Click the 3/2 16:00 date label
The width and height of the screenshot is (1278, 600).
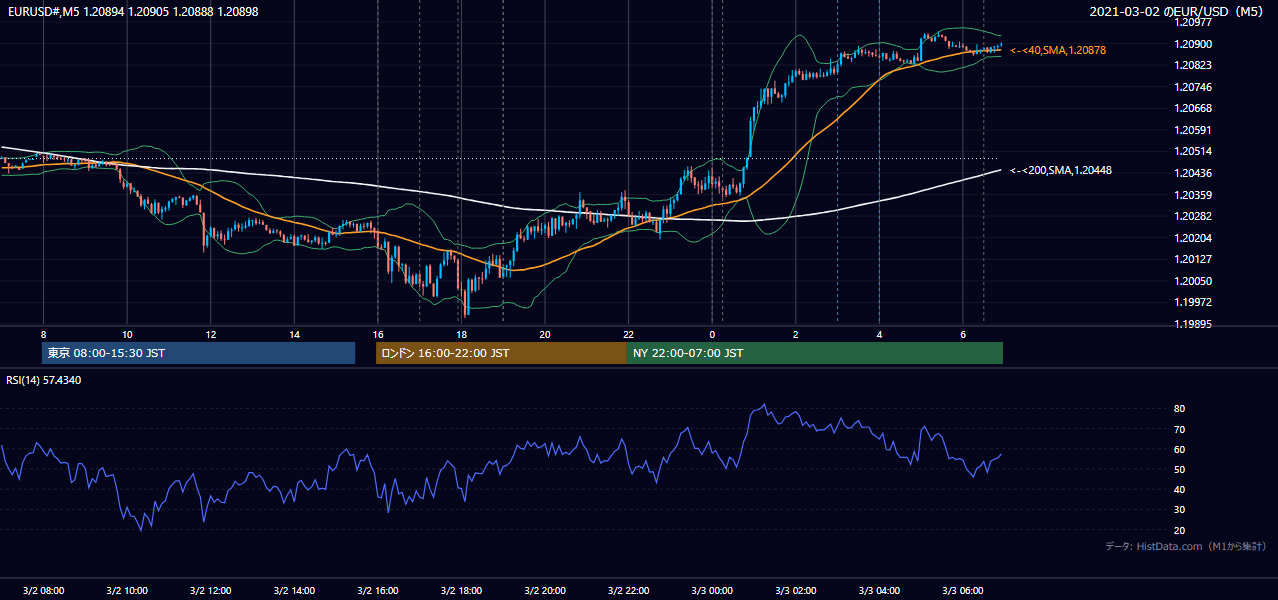[x=378, y=590]
